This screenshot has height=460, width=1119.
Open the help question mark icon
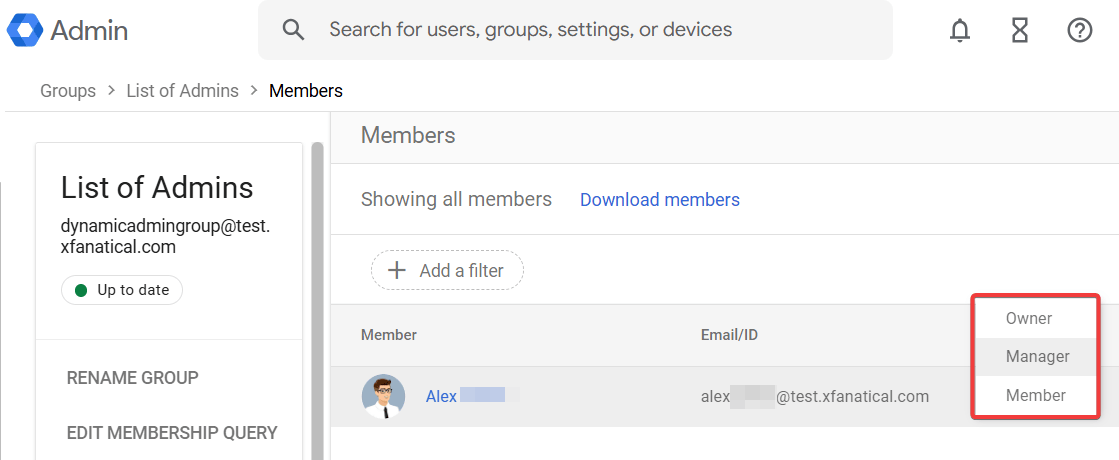(1080, 31)
